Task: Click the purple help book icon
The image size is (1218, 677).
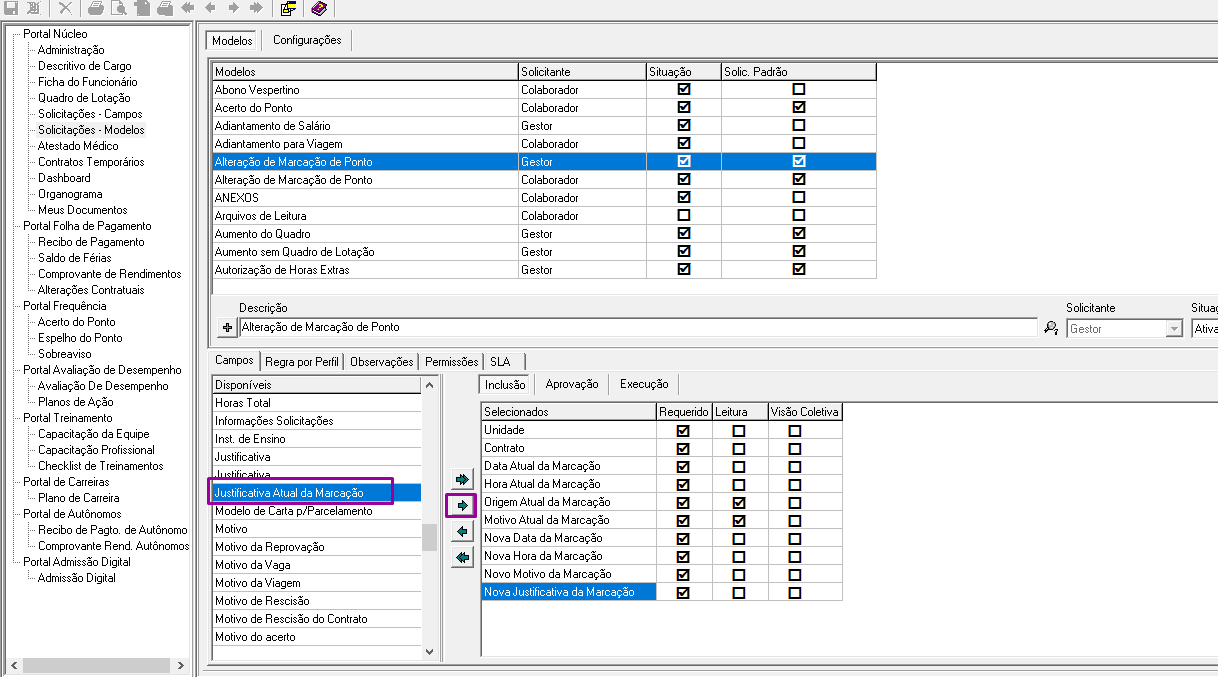Action: [318, 8]
